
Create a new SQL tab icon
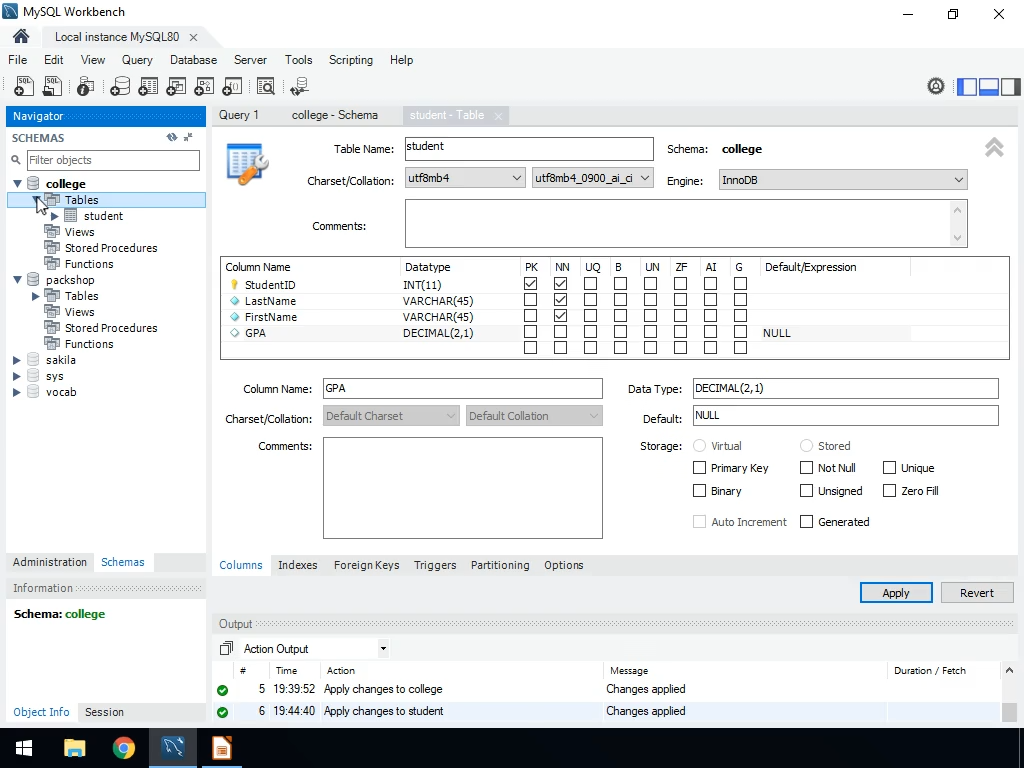[24, 87]
